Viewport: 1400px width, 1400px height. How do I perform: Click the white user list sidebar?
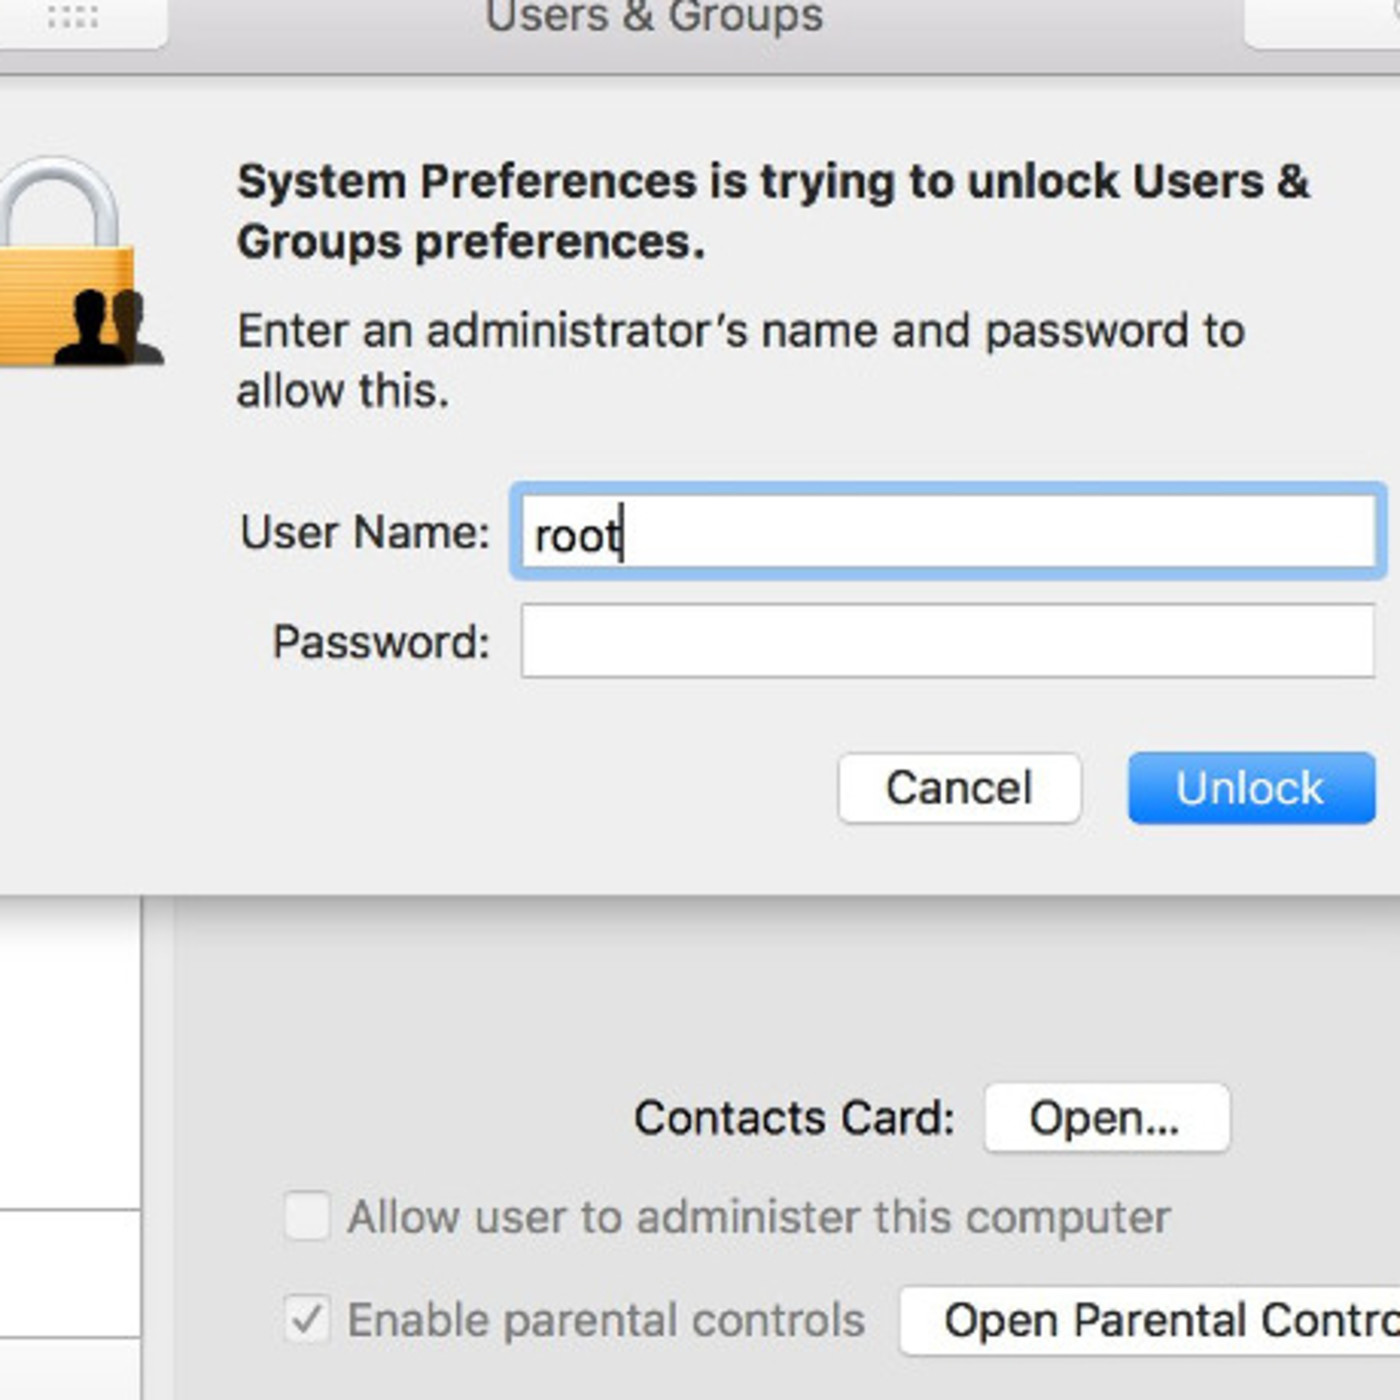pos(68,1050)
